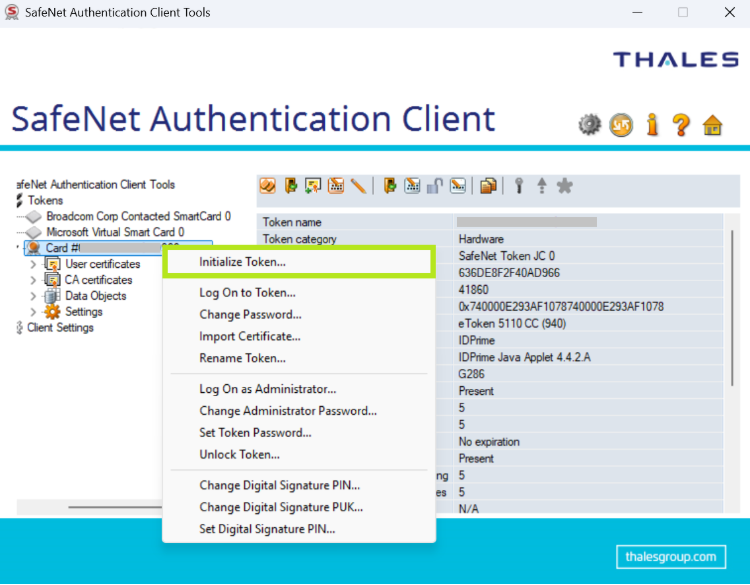
Task: Select Change Digital Signature PIN
Action: click(299, 485)
